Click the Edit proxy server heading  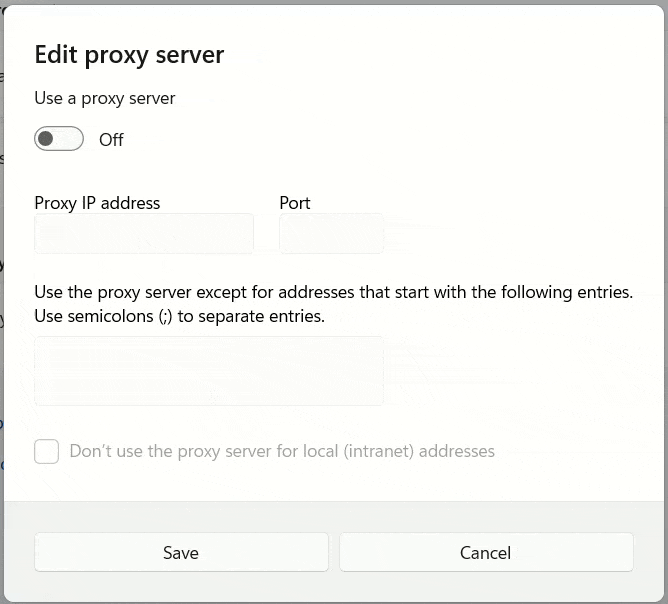(x=129, y=55)
